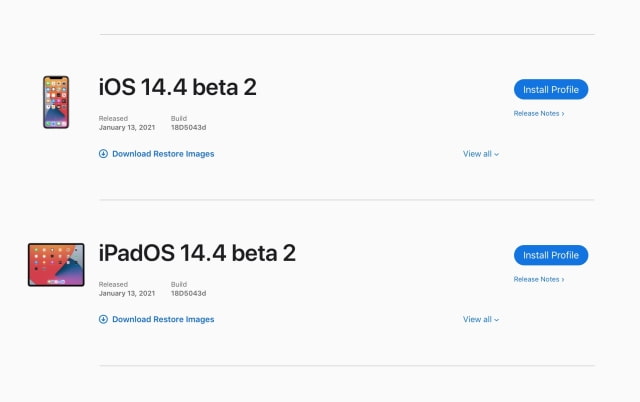Click the download icon under iOS 14.4 beta 2

click(103, 154)
